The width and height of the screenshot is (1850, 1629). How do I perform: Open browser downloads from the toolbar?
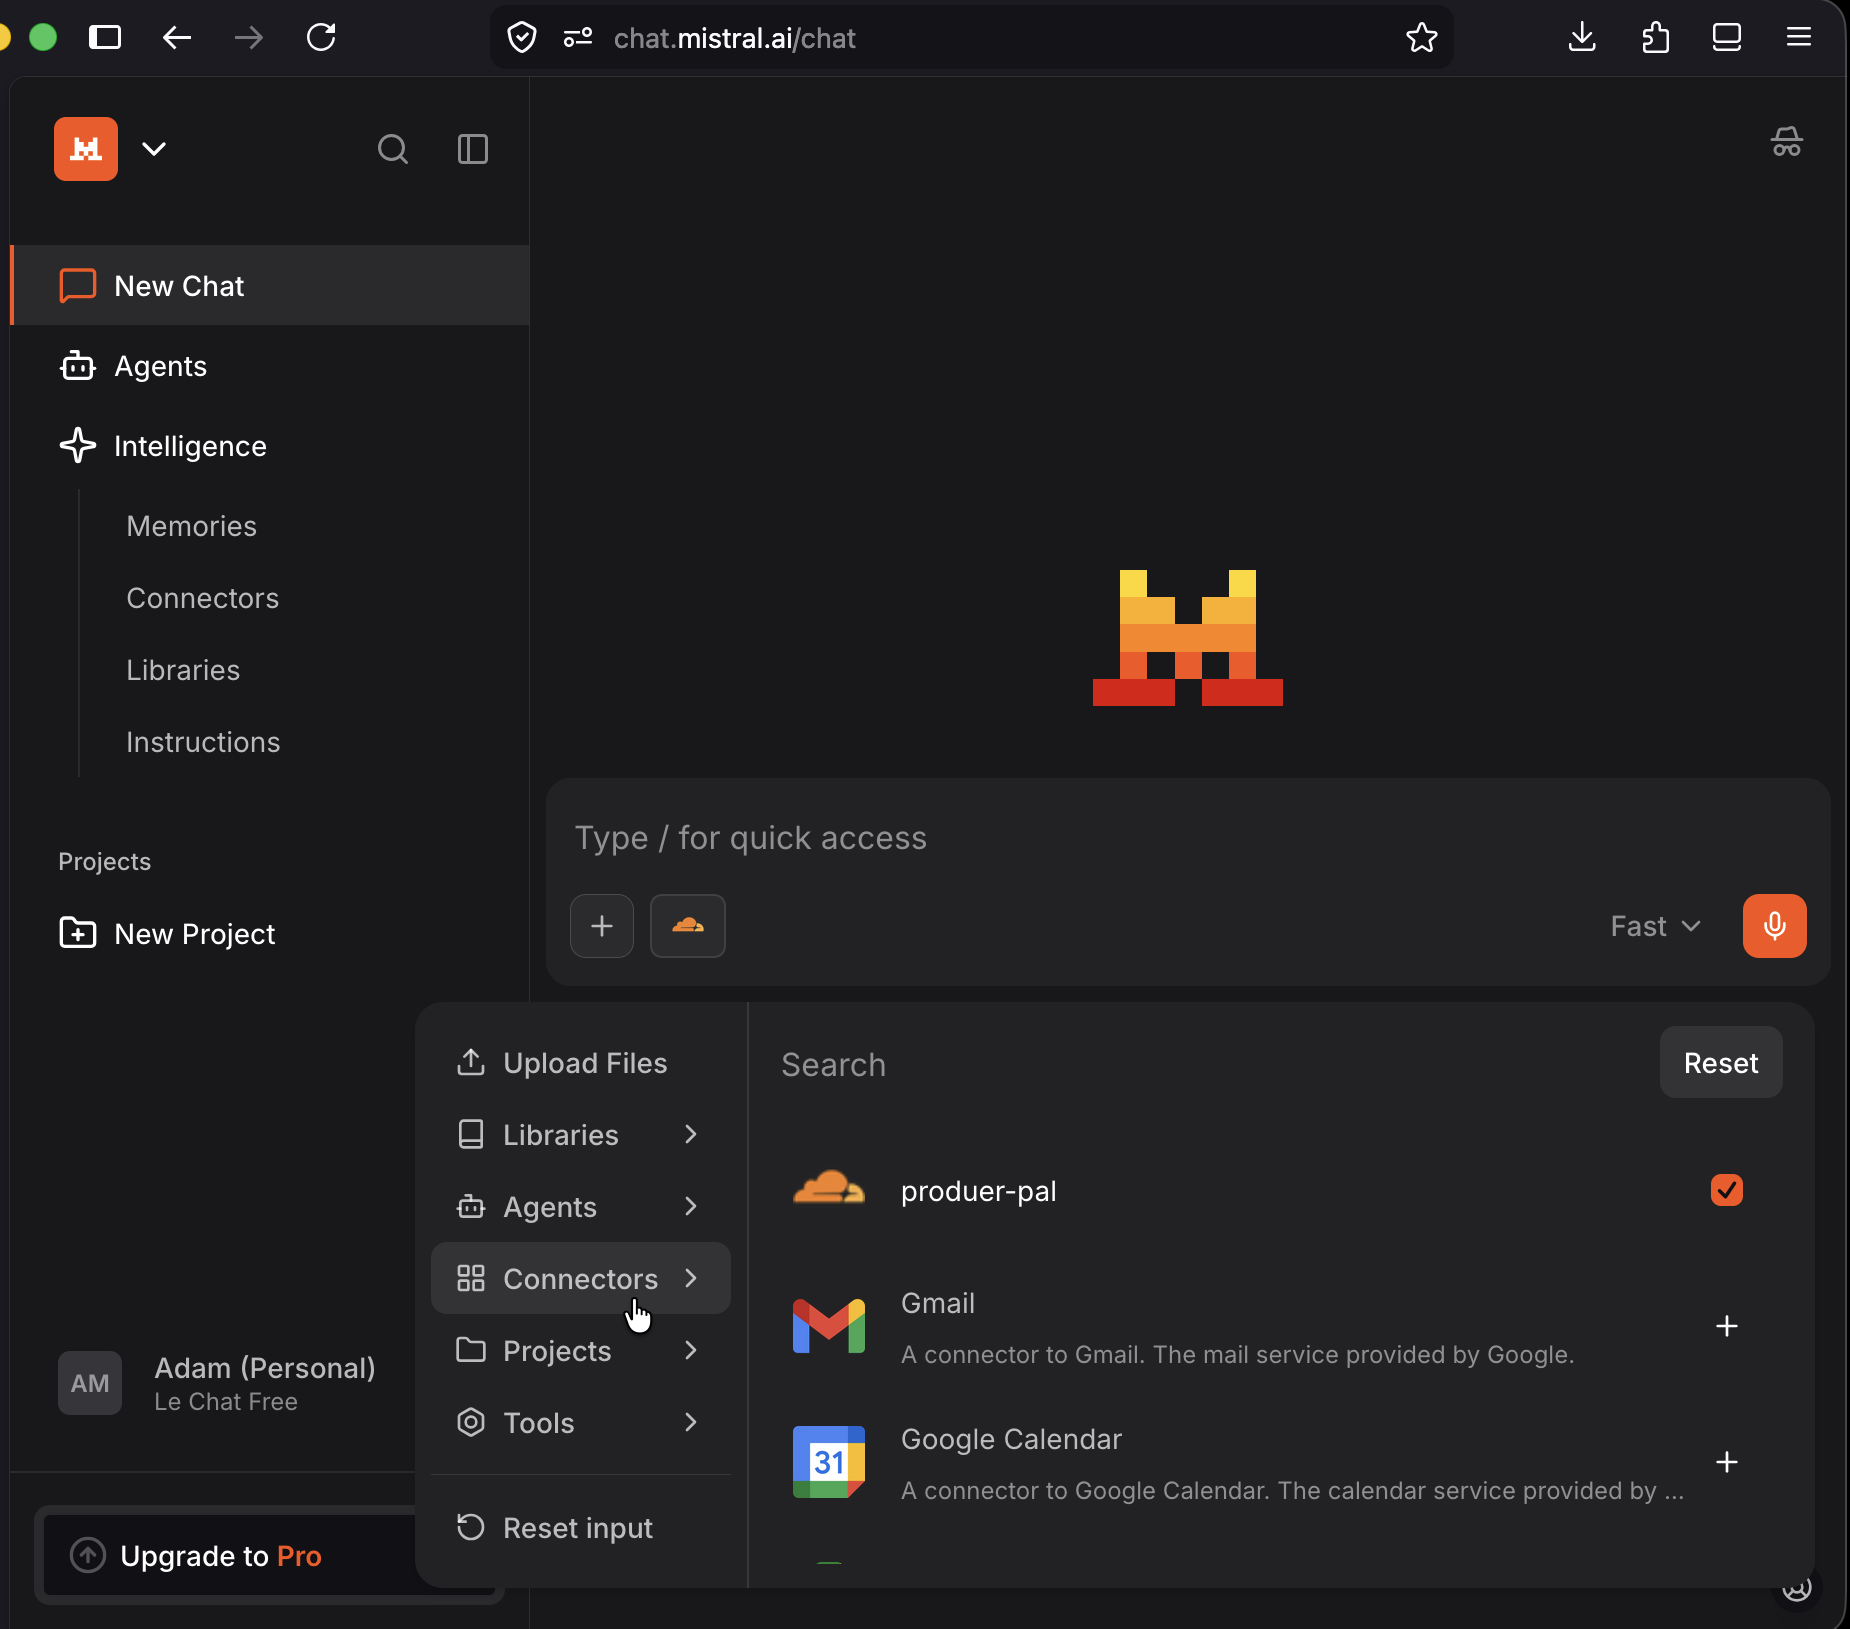[x=1581, y=37]
